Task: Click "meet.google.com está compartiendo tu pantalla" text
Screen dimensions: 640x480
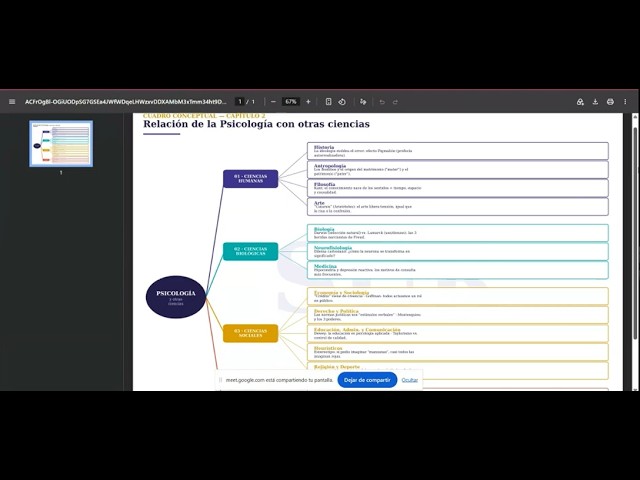Action: tap(280, 380)
